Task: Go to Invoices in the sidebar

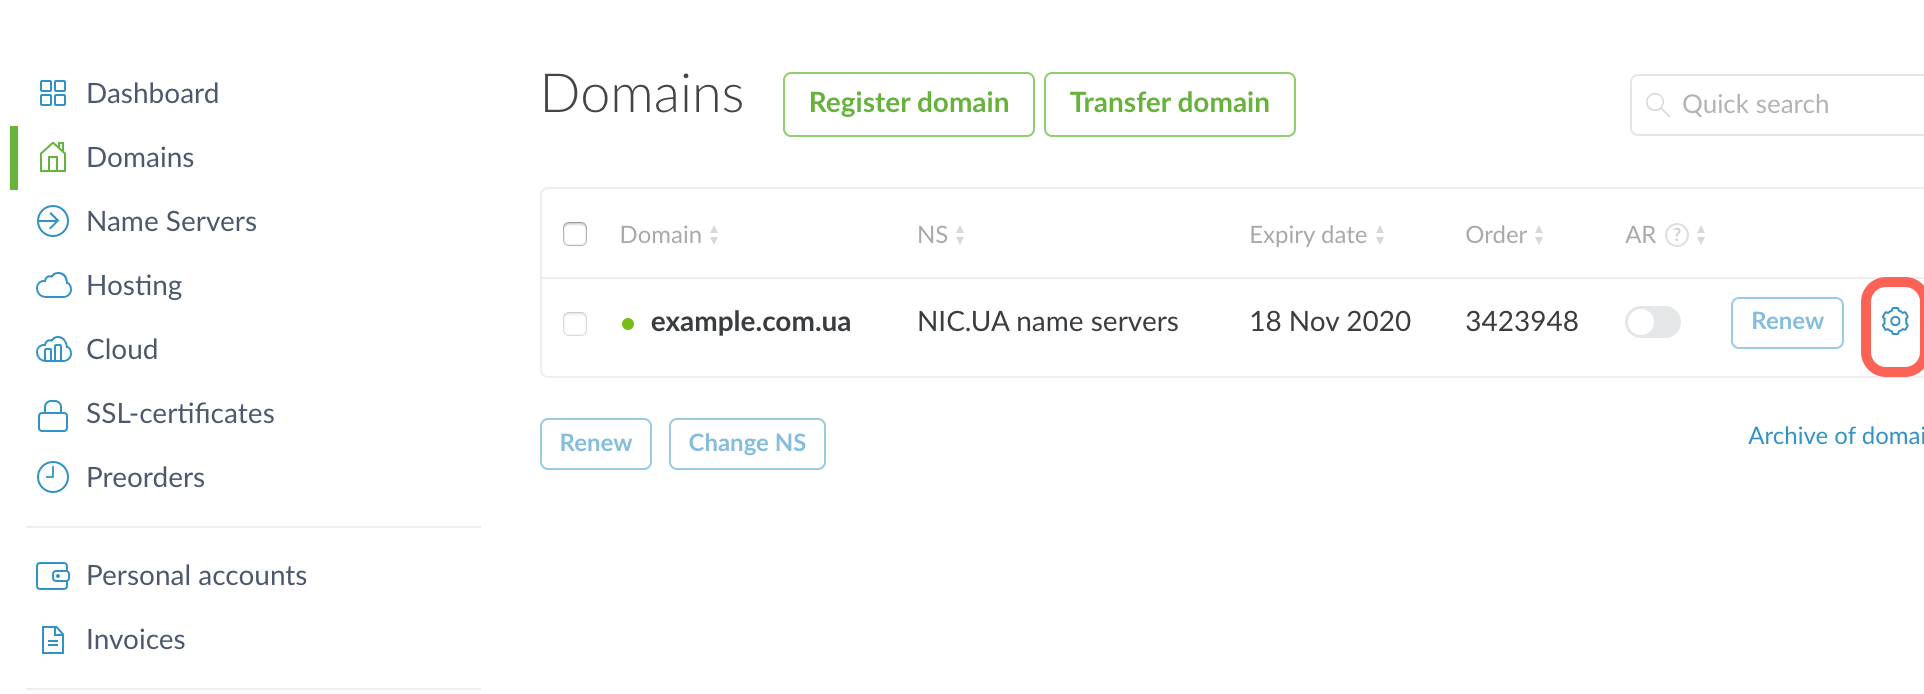Action: [135, 640]
